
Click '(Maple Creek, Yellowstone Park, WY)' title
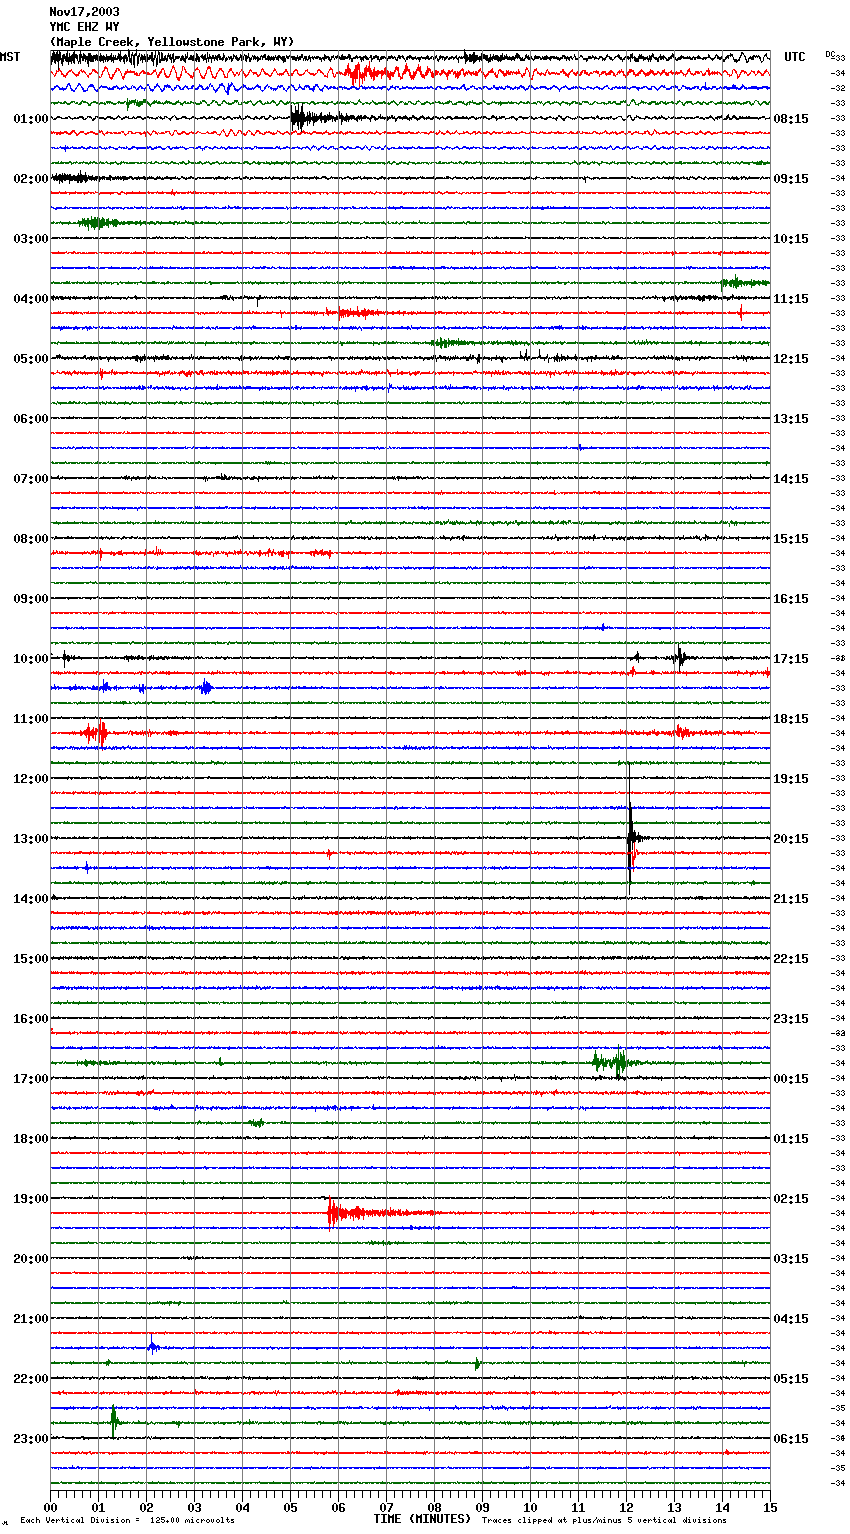point(172,42)
